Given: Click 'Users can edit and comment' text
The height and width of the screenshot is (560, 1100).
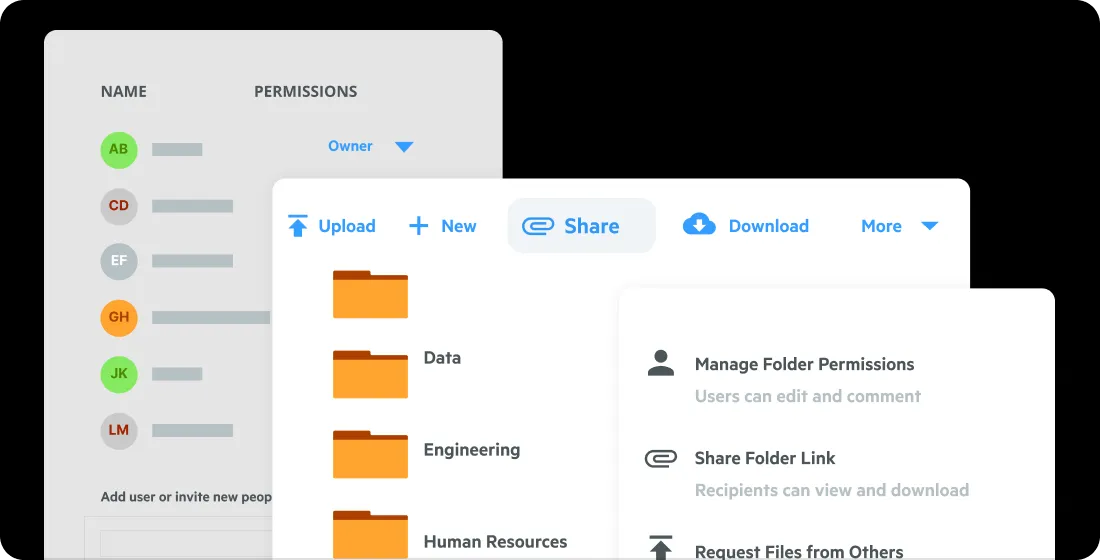Looking at the screenshot, I should click(807, 396).
